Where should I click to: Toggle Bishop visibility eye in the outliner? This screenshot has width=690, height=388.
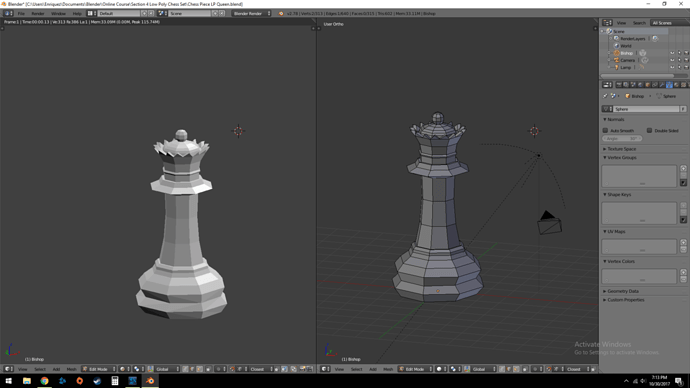[x=672, y=53]
